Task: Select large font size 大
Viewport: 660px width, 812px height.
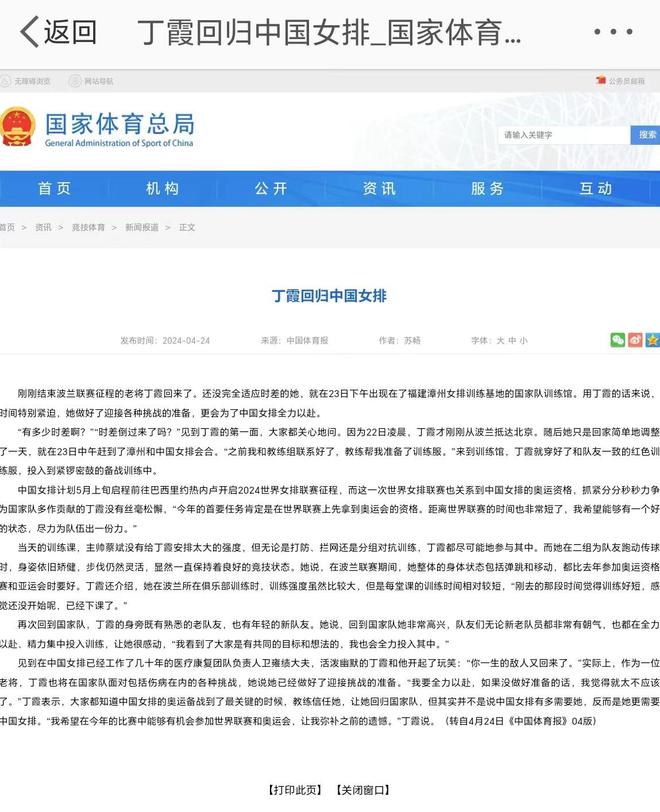Action: 500,341
